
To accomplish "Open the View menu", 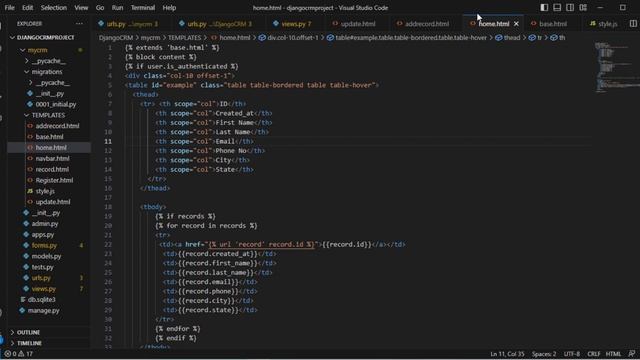I will [x=81, y=7].
